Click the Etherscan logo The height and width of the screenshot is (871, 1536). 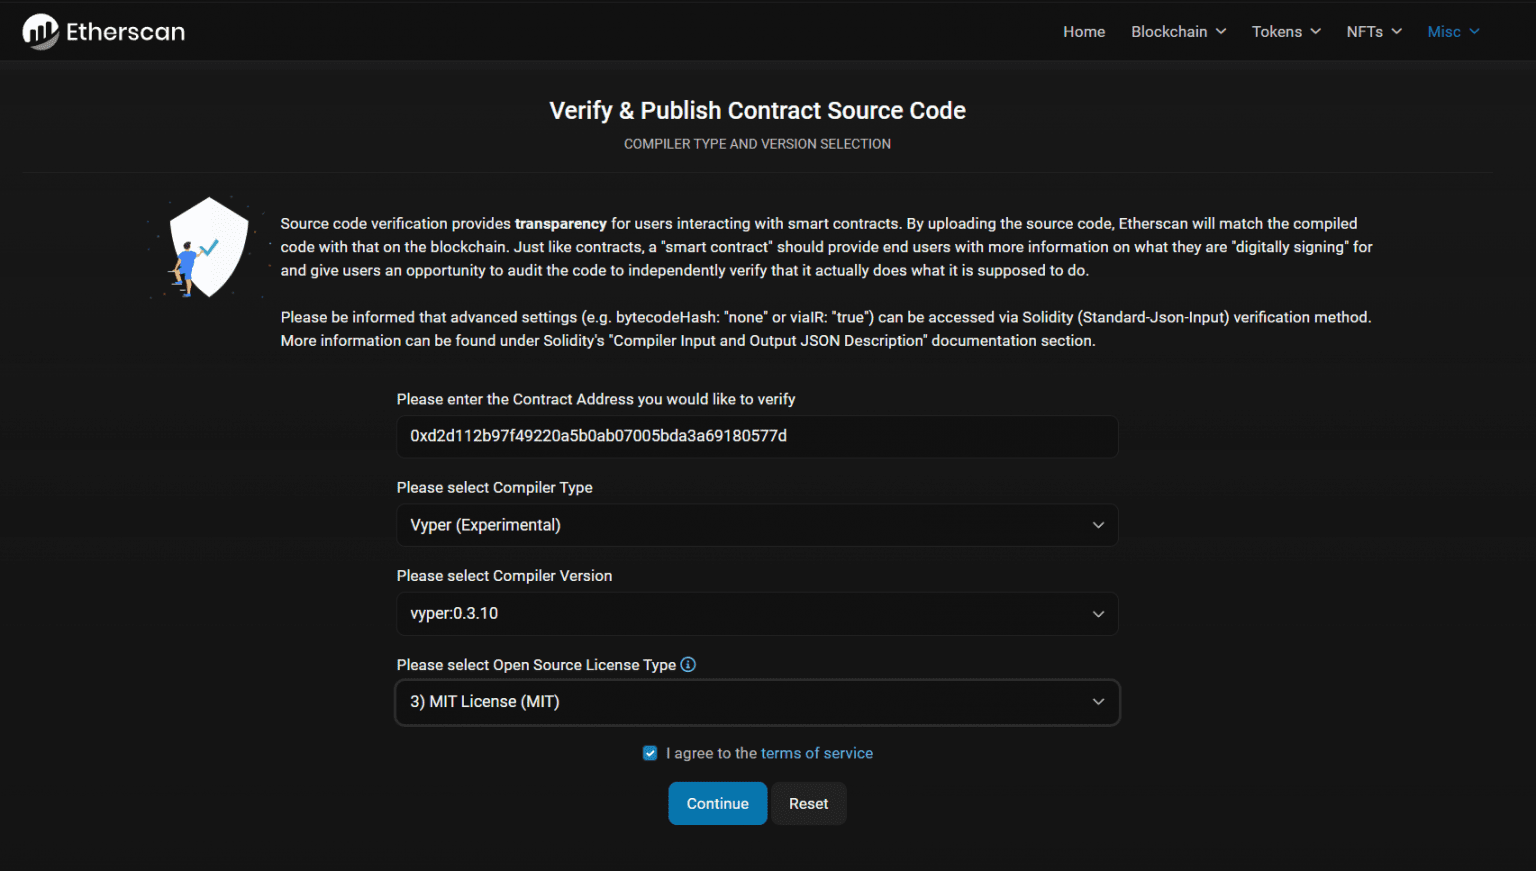102,31
